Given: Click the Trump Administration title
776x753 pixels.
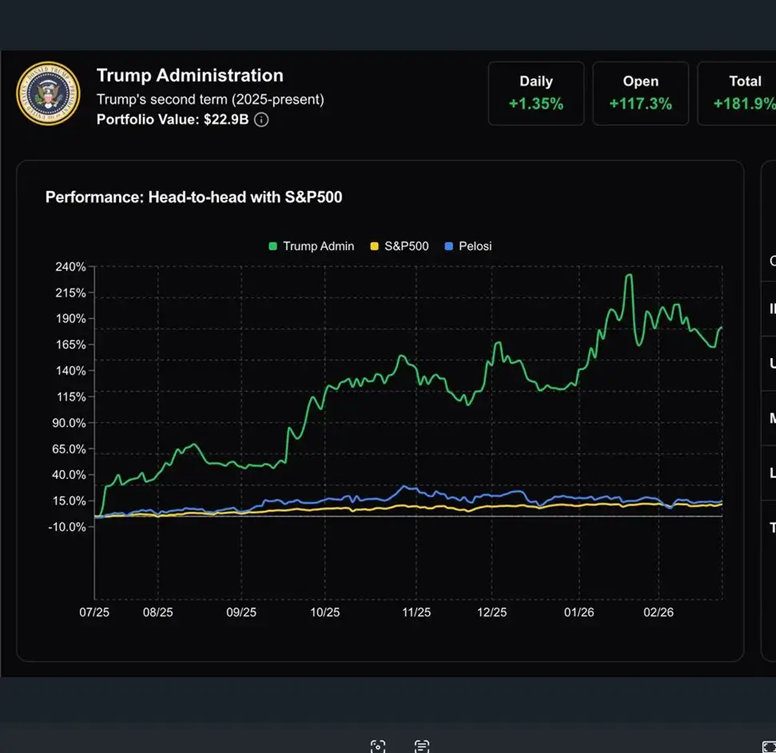Looking at the screenshot, I should click(x=190, y=75).
